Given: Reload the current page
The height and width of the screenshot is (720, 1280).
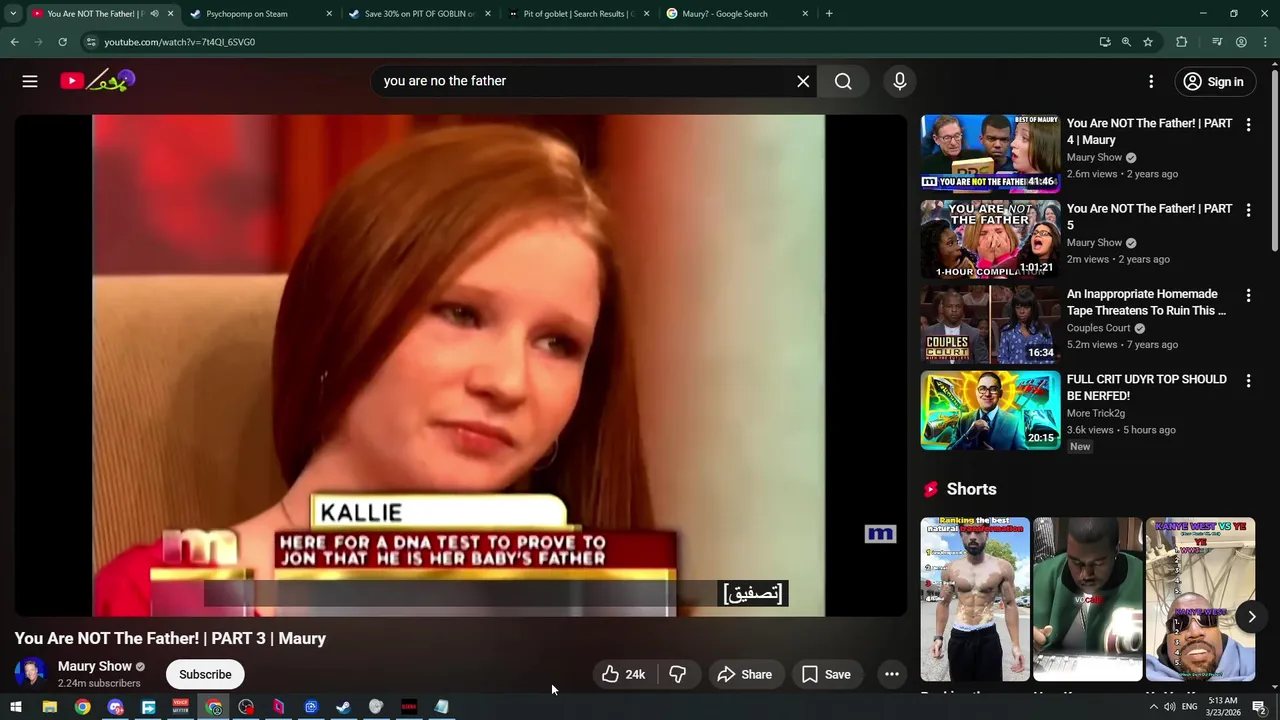Looking at the screenshot, I should [62, 42].
